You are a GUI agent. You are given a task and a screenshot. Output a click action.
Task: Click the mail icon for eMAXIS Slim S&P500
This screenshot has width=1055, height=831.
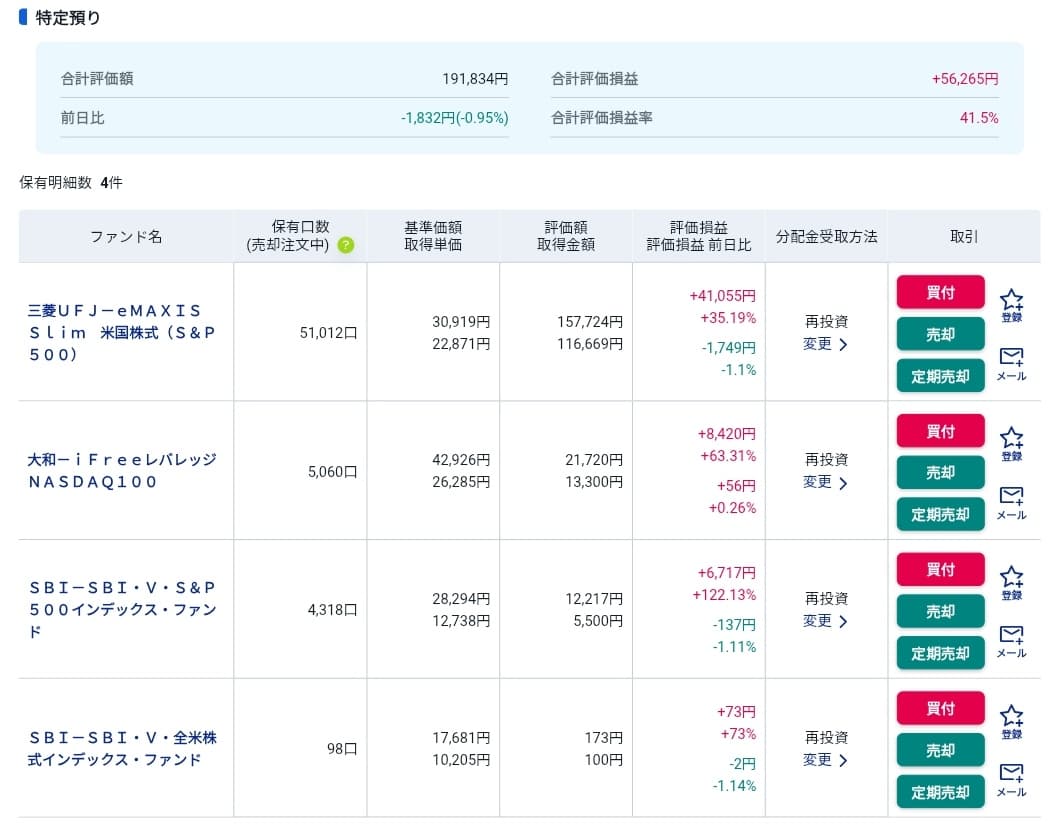pyautogui.click(x=1011, y=360)
